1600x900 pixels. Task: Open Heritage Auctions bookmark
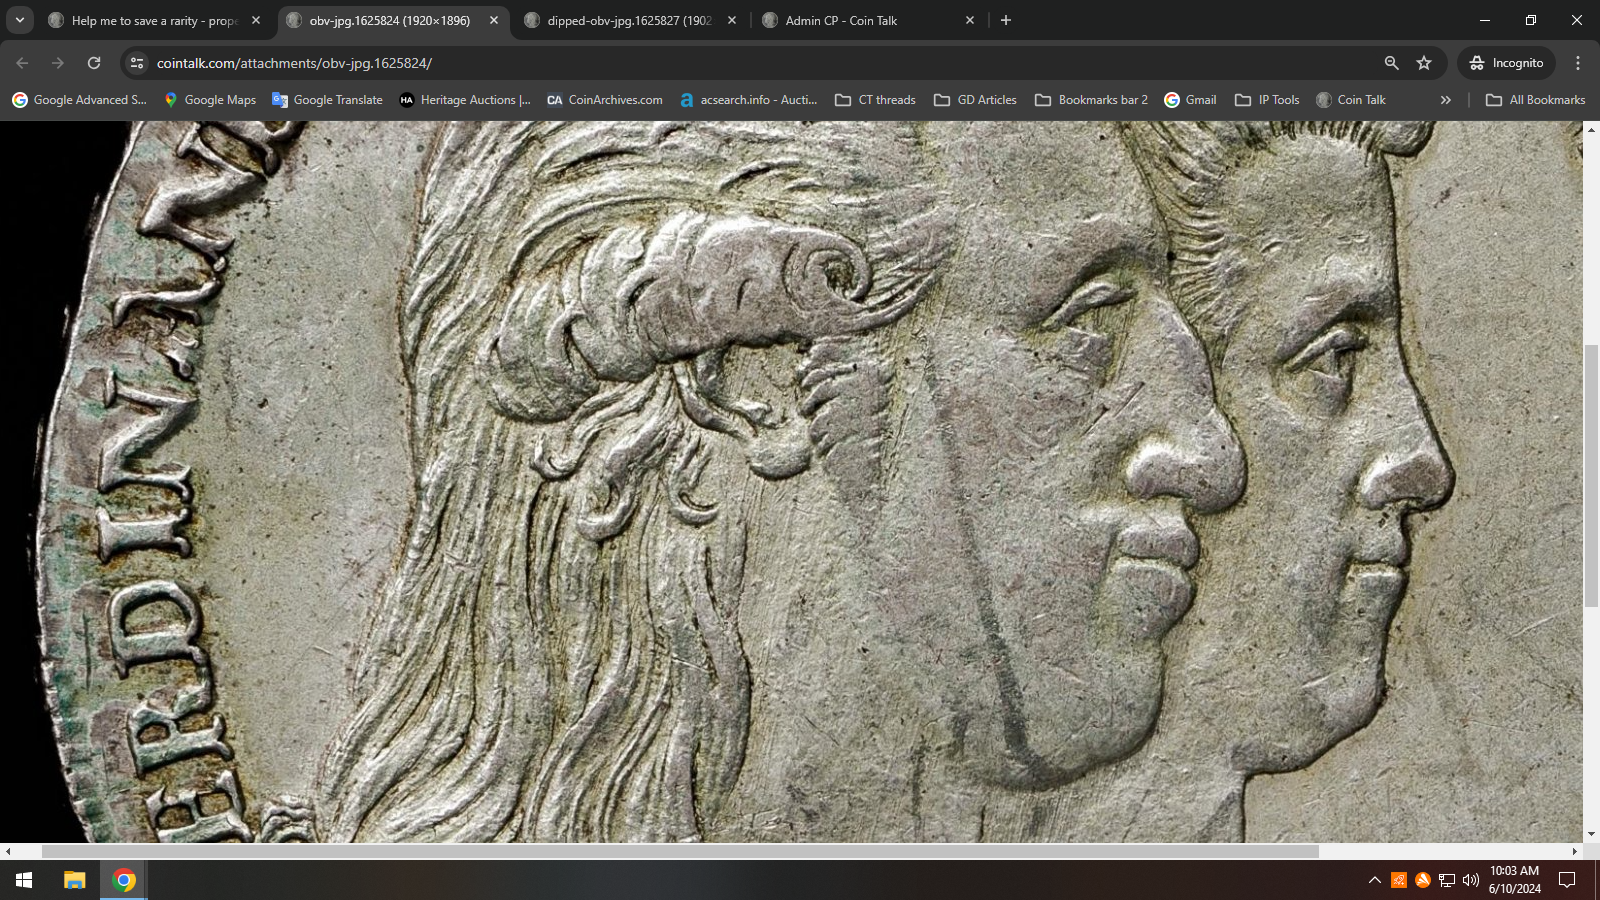point(465,100)
